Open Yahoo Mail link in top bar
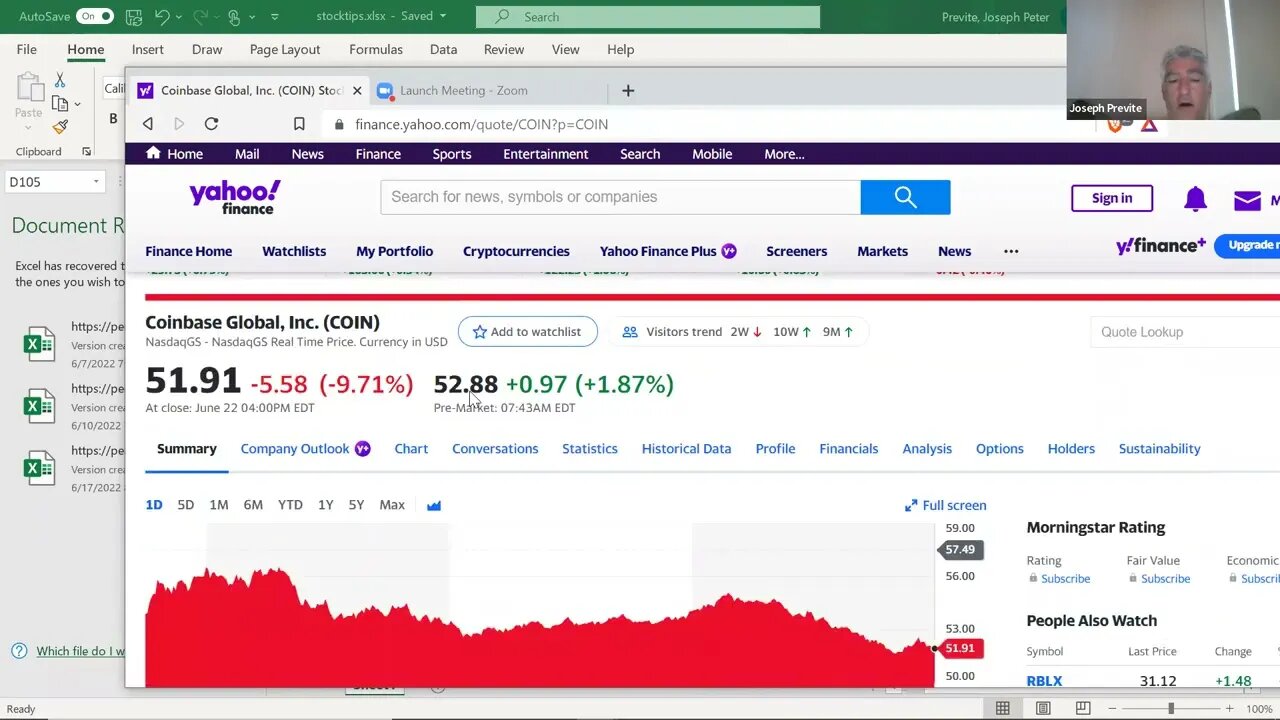The height and width of the screenshot is (720, 1280). pyautogui.click(x=247, y=154)
